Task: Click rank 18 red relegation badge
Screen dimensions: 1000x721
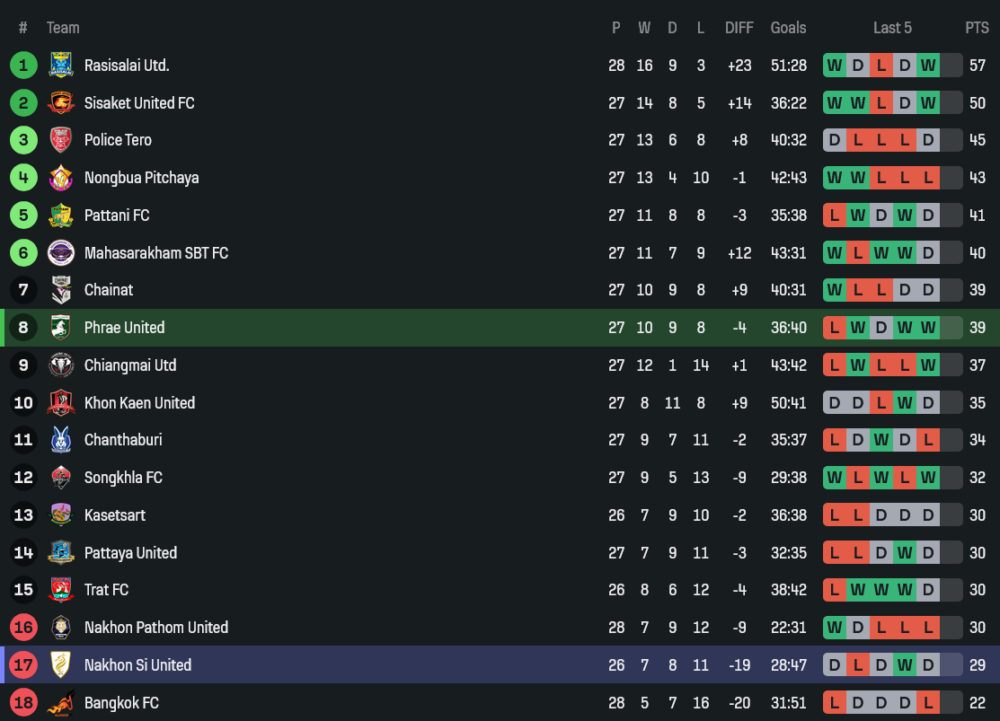Action: pos(23,703)
